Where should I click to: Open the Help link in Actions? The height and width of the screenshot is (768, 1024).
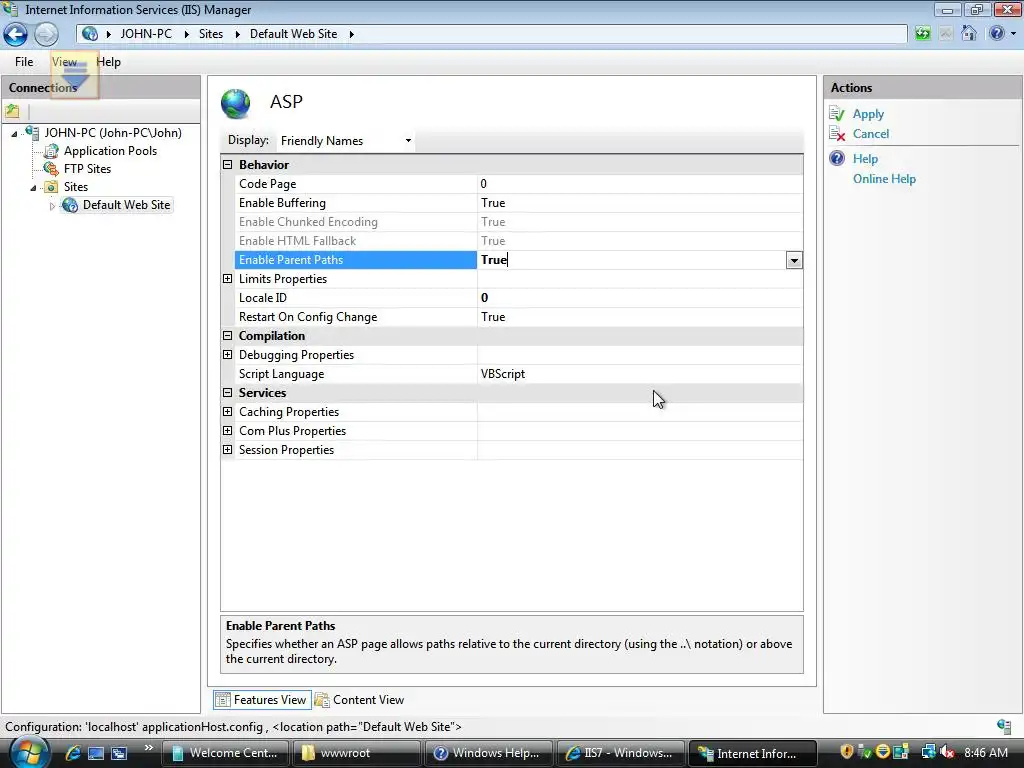865,159
